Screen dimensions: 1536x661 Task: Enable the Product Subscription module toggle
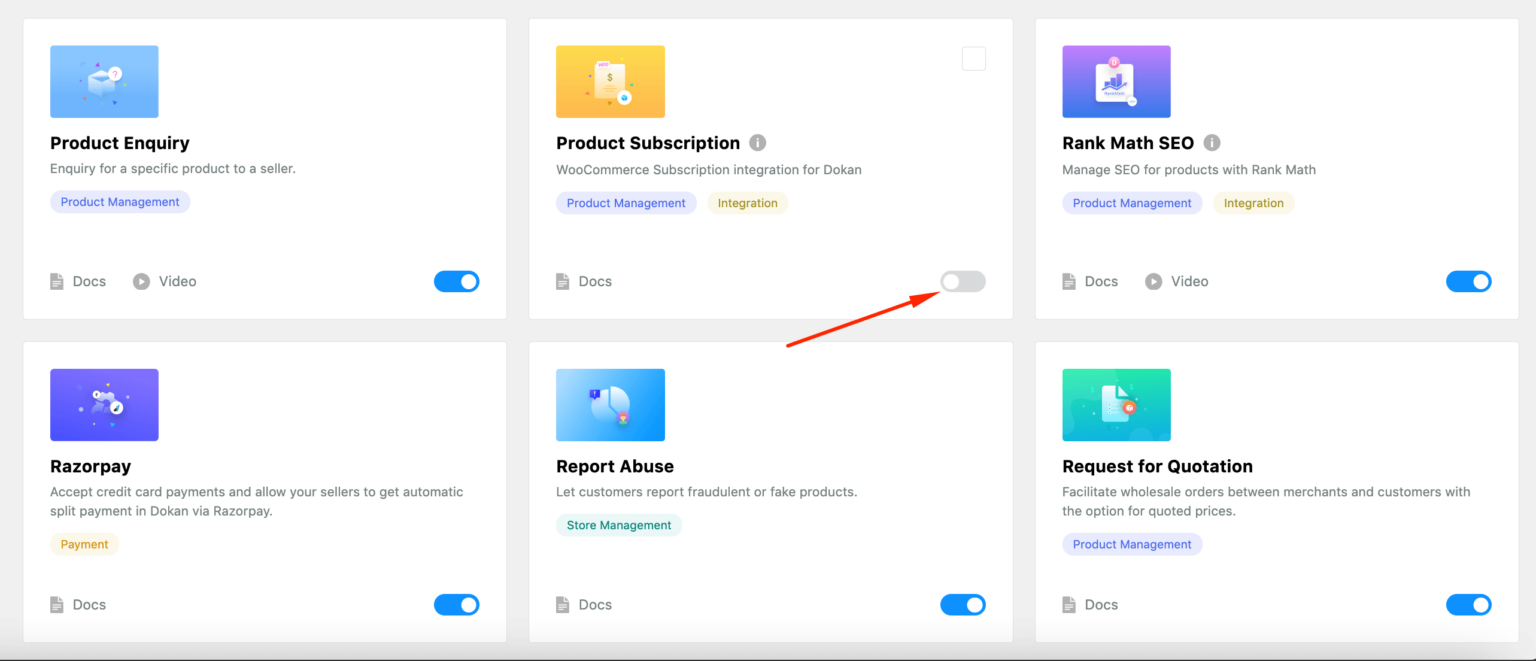(x=963, y=282)
